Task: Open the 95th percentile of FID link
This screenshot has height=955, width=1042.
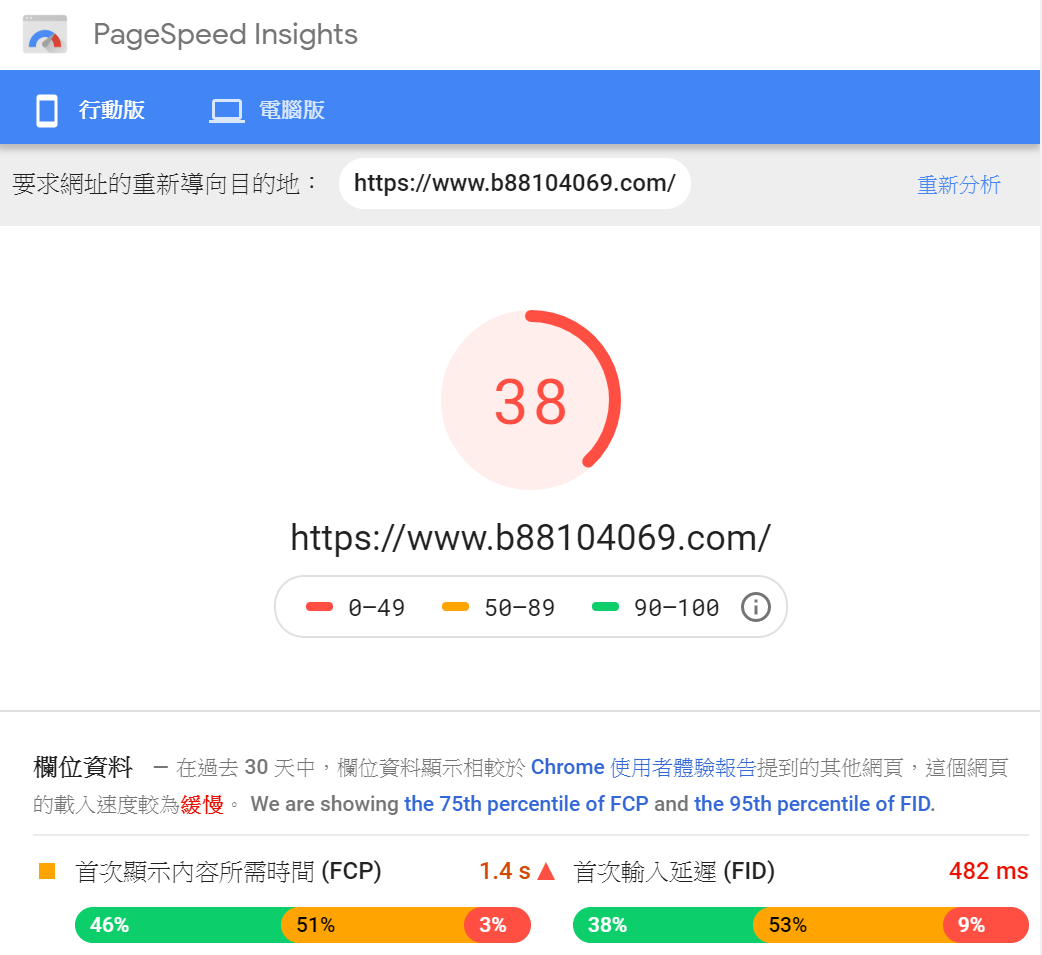Action: pyautogui.click(x=813, y=804)
